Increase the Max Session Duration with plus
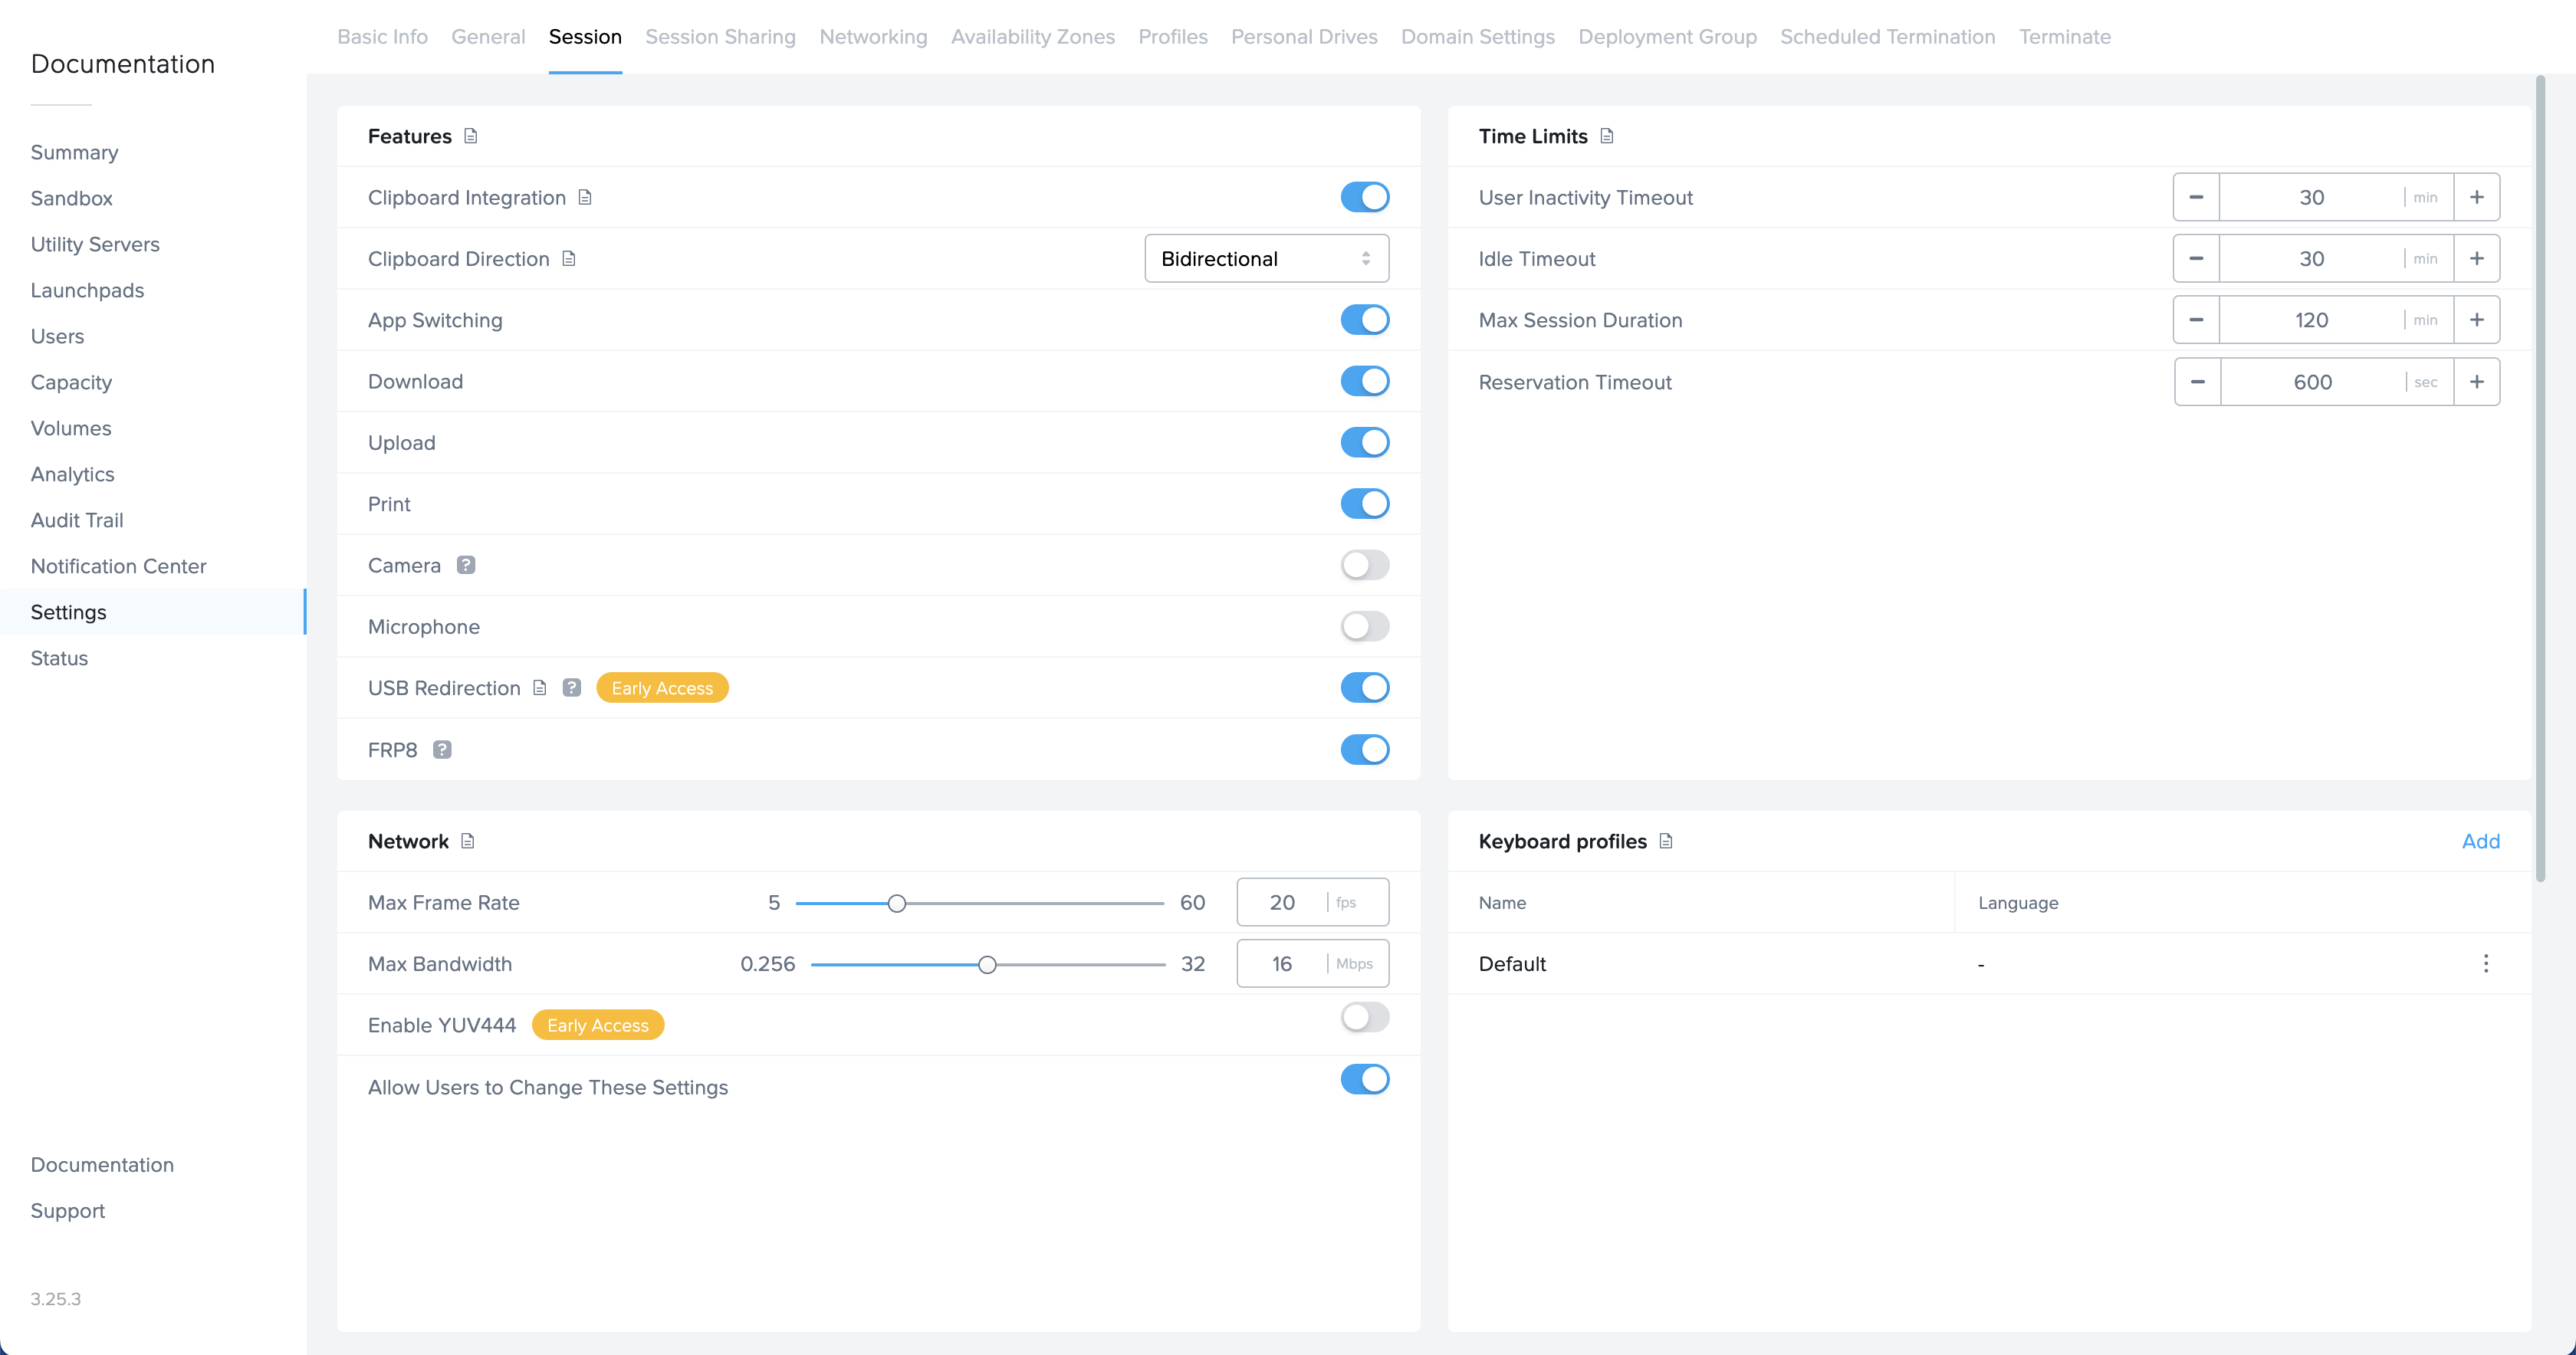 click(2476, 320)
